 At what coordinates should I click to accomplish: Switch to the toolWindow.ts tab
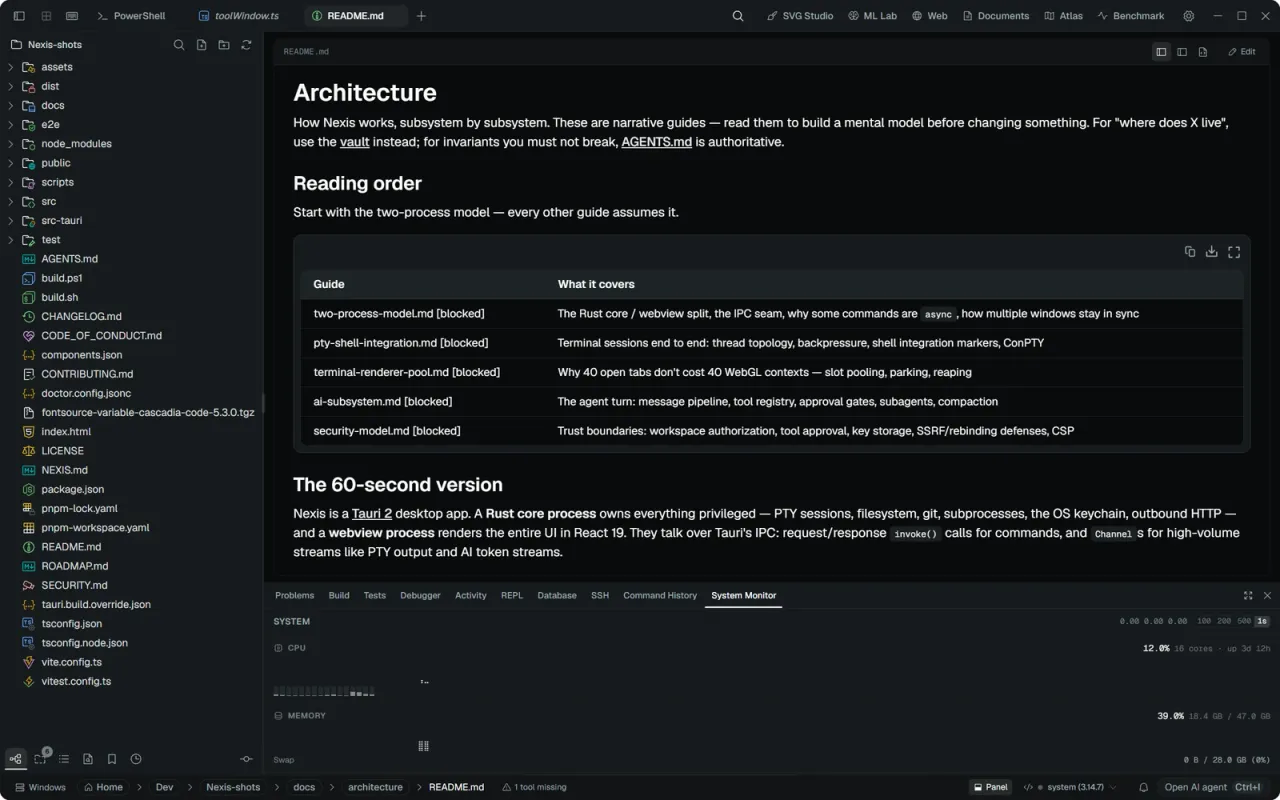pos(239,16)
